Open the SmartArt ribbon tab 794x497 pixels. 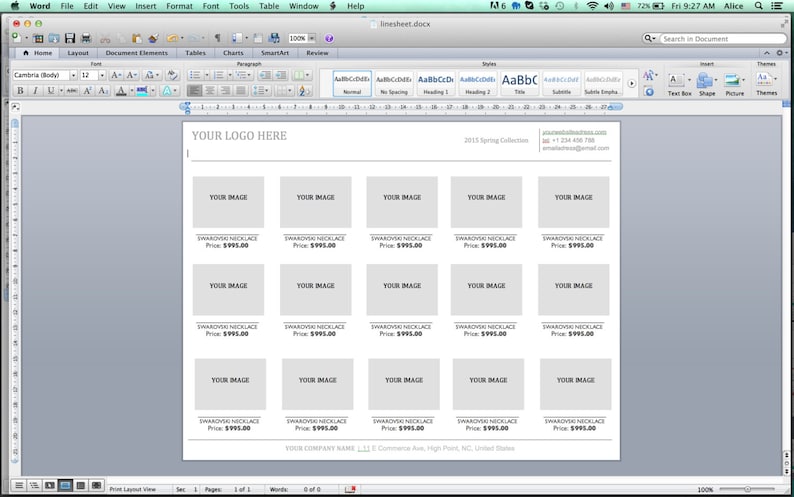[x=275, y=53]
